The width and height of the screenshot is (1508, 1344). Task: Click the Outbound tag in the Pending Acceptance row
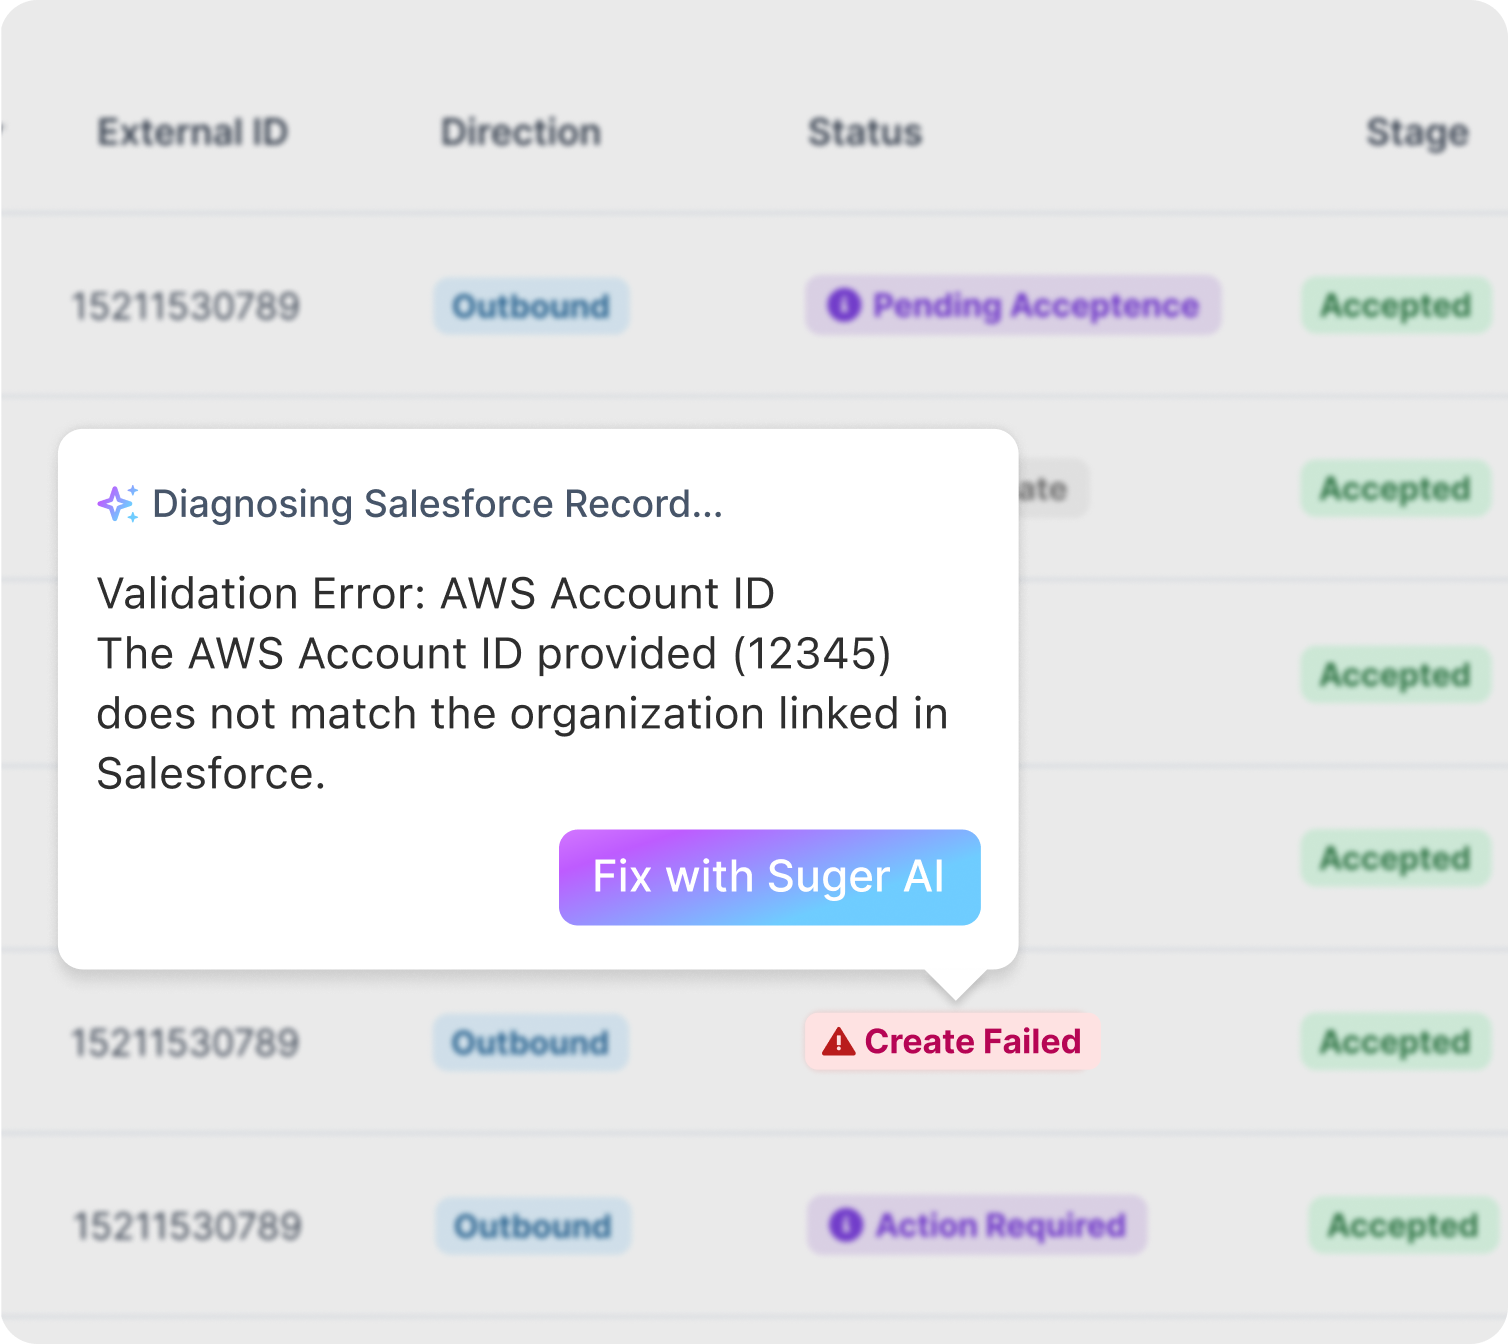pyautogui.click(x=530, y=306)
